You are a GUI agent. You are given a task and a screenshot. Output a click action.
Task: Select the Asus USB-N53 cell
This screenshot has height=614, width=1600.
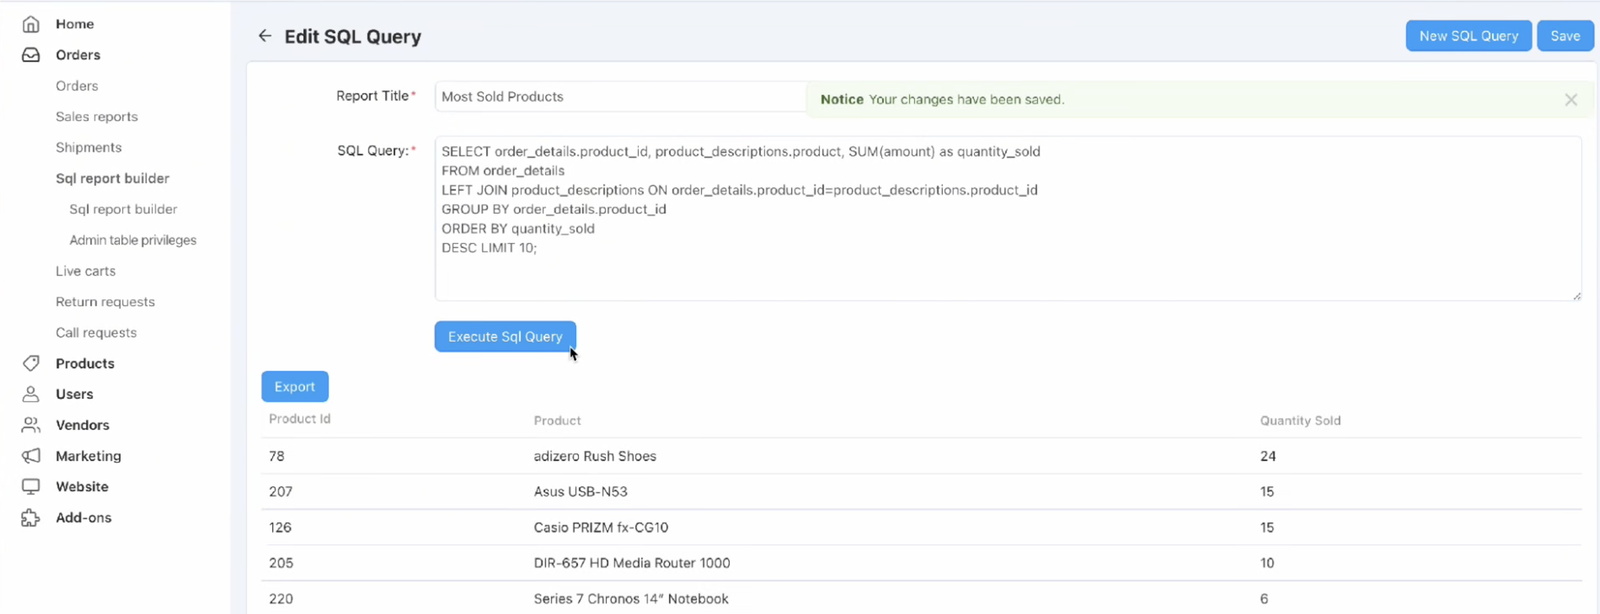(581, 492)
